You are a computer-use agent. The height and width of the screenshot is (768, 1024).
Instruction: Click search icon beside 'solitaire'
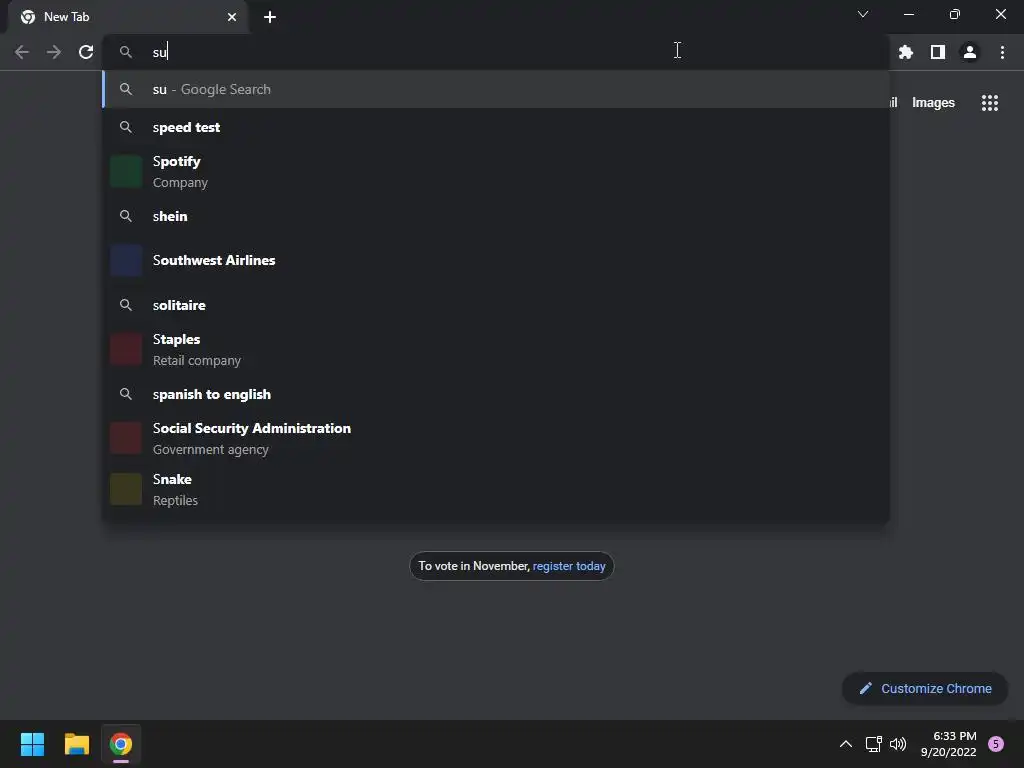pyautogui.click(x=126, y=305)
